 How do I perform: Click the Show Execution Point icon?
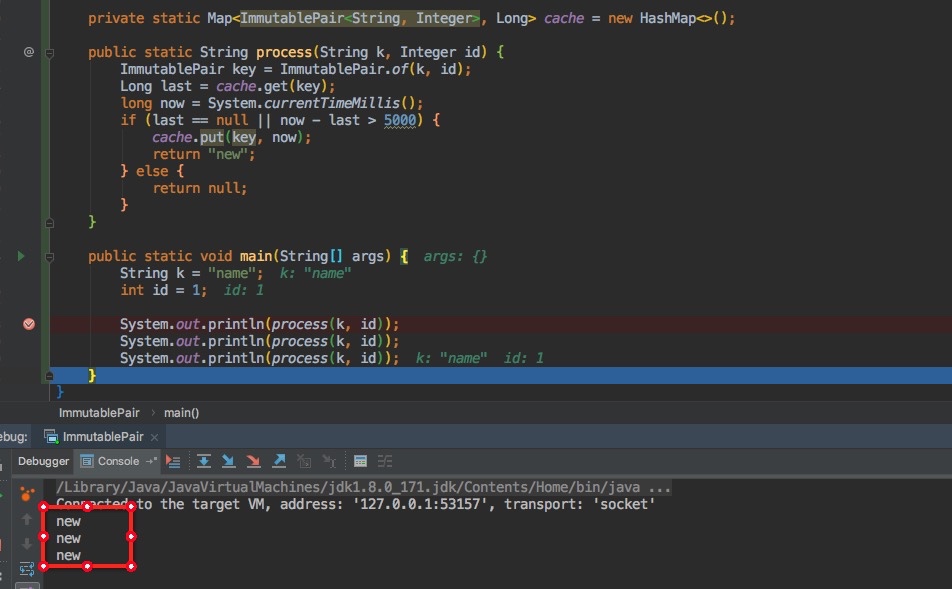tap(173, 461)
